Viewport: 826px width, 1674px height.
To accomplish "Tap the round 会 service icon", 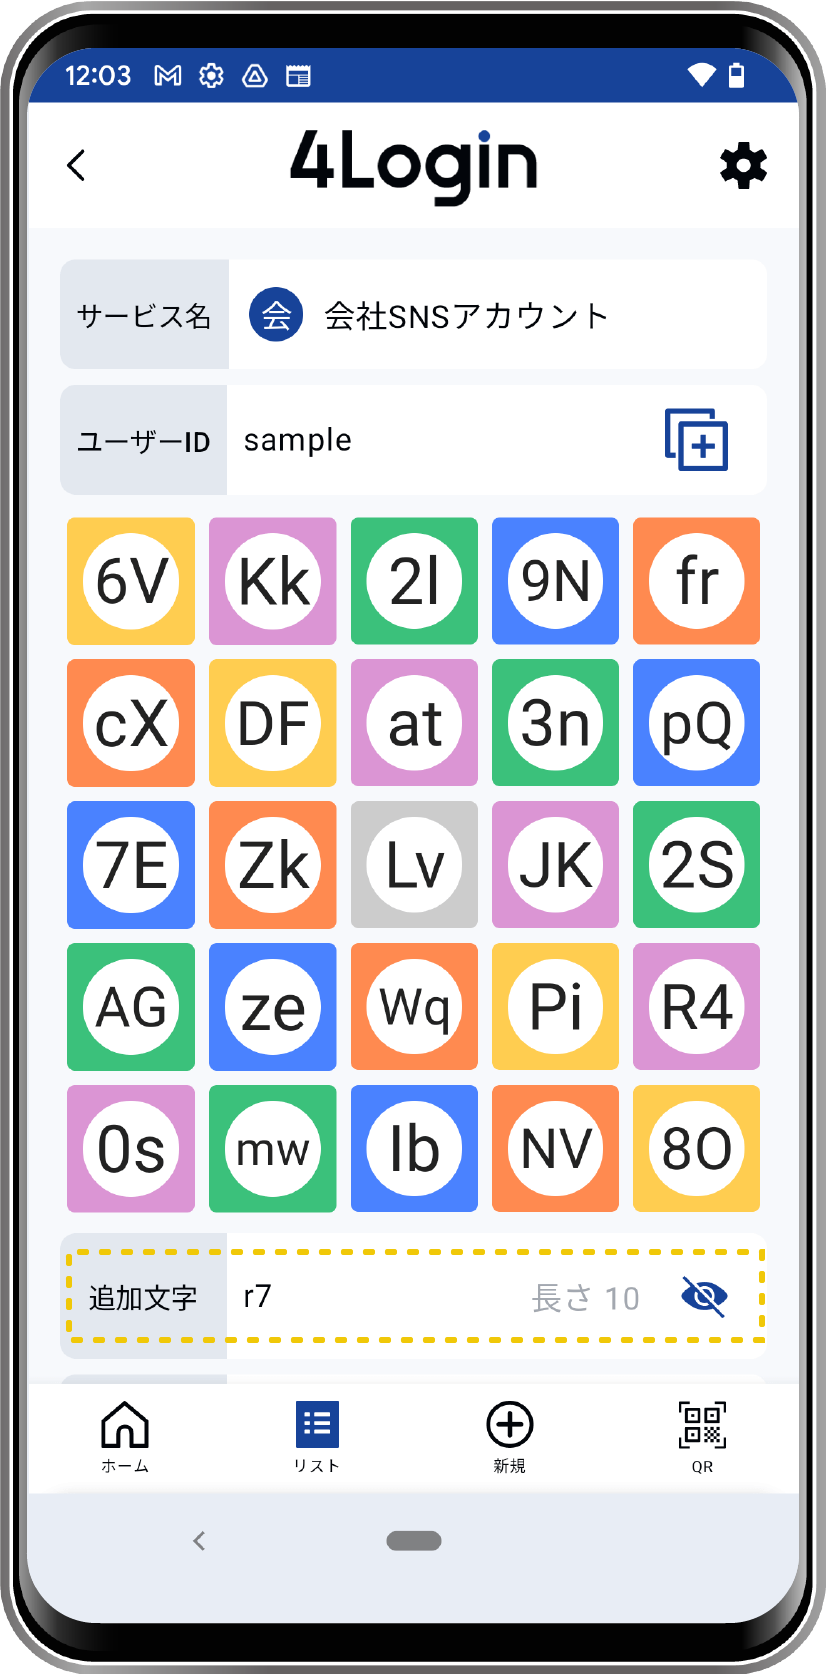I will (276, 315).
